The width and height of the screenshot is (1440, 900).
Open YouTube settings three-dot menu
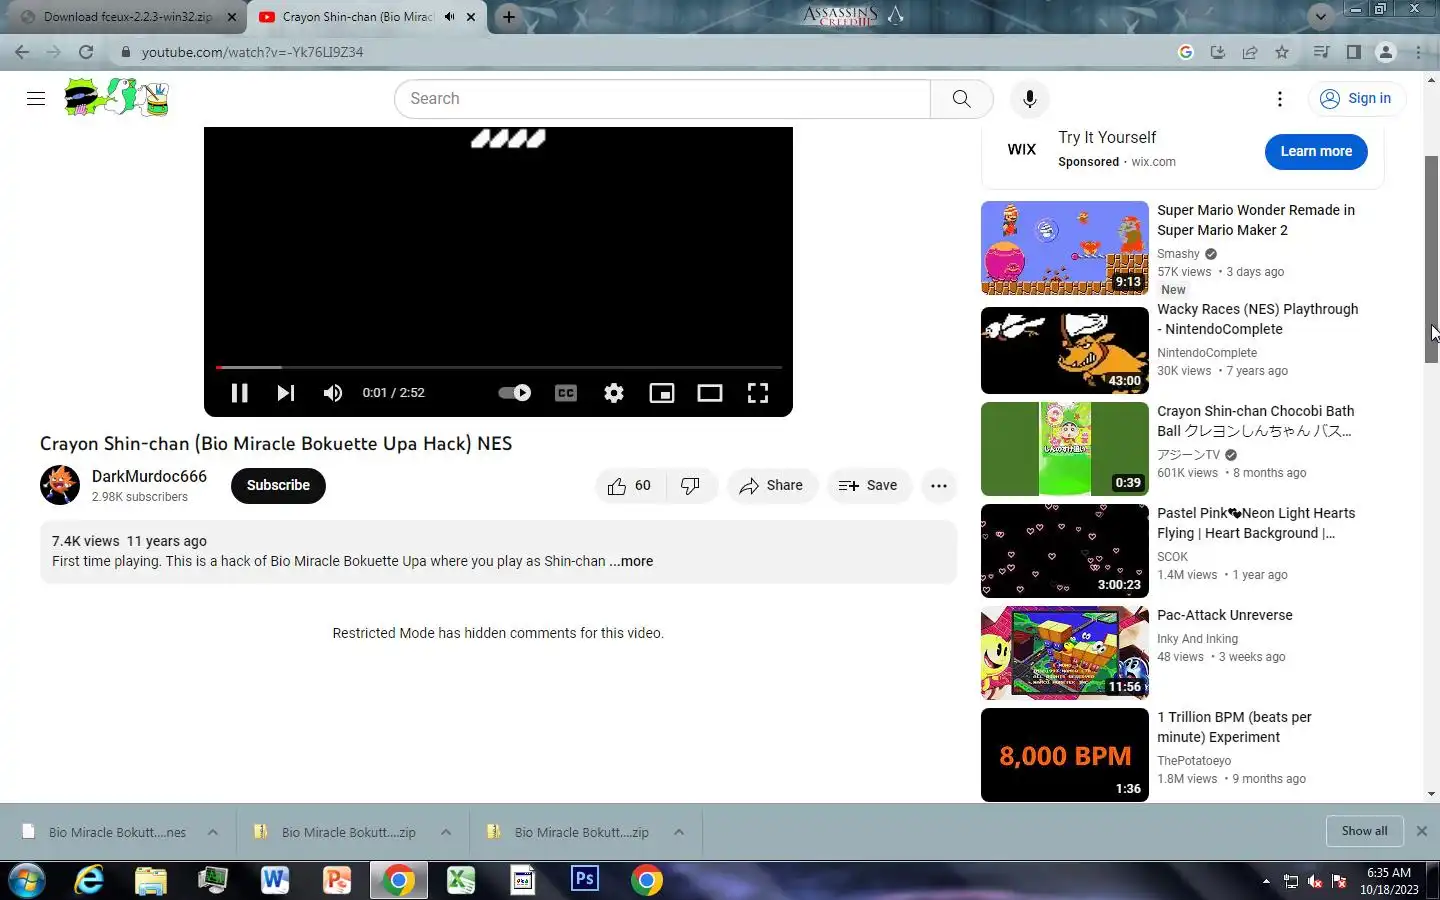click(x=1279, y=99)
